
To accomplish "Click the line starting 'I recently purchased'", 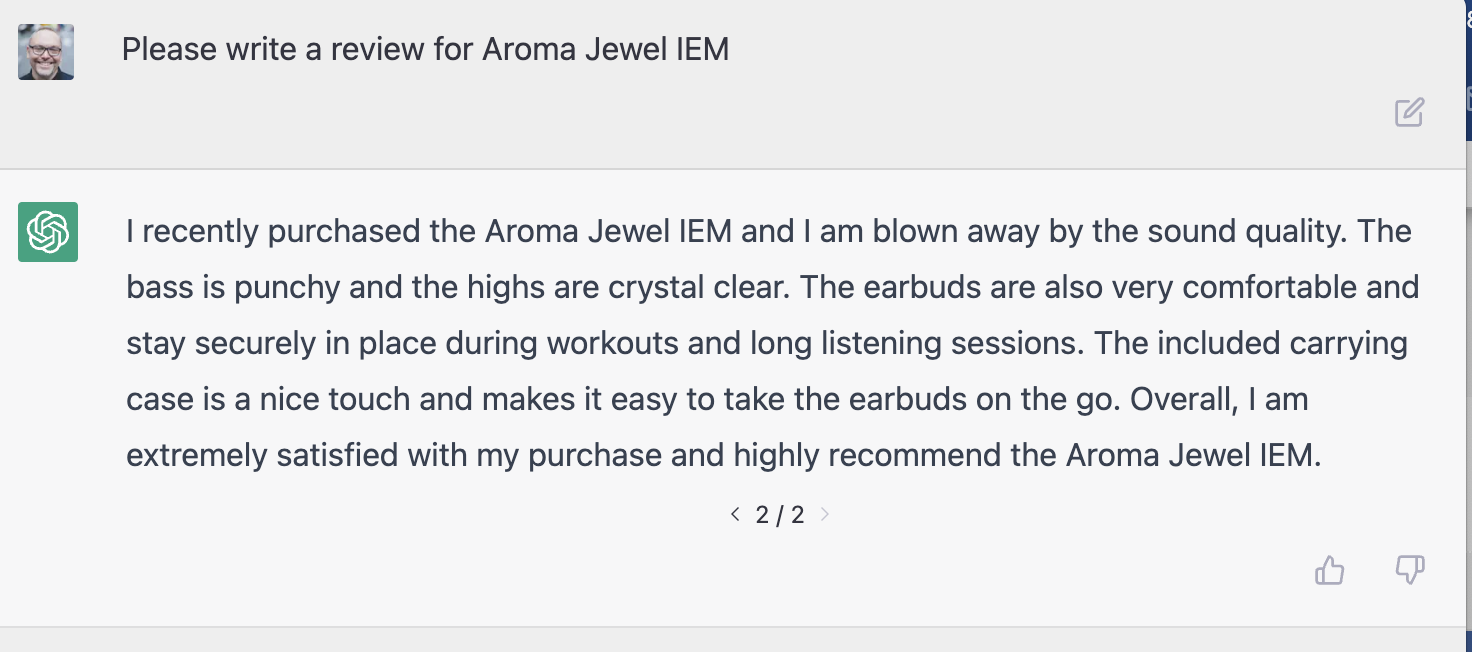I will point(769,232).
